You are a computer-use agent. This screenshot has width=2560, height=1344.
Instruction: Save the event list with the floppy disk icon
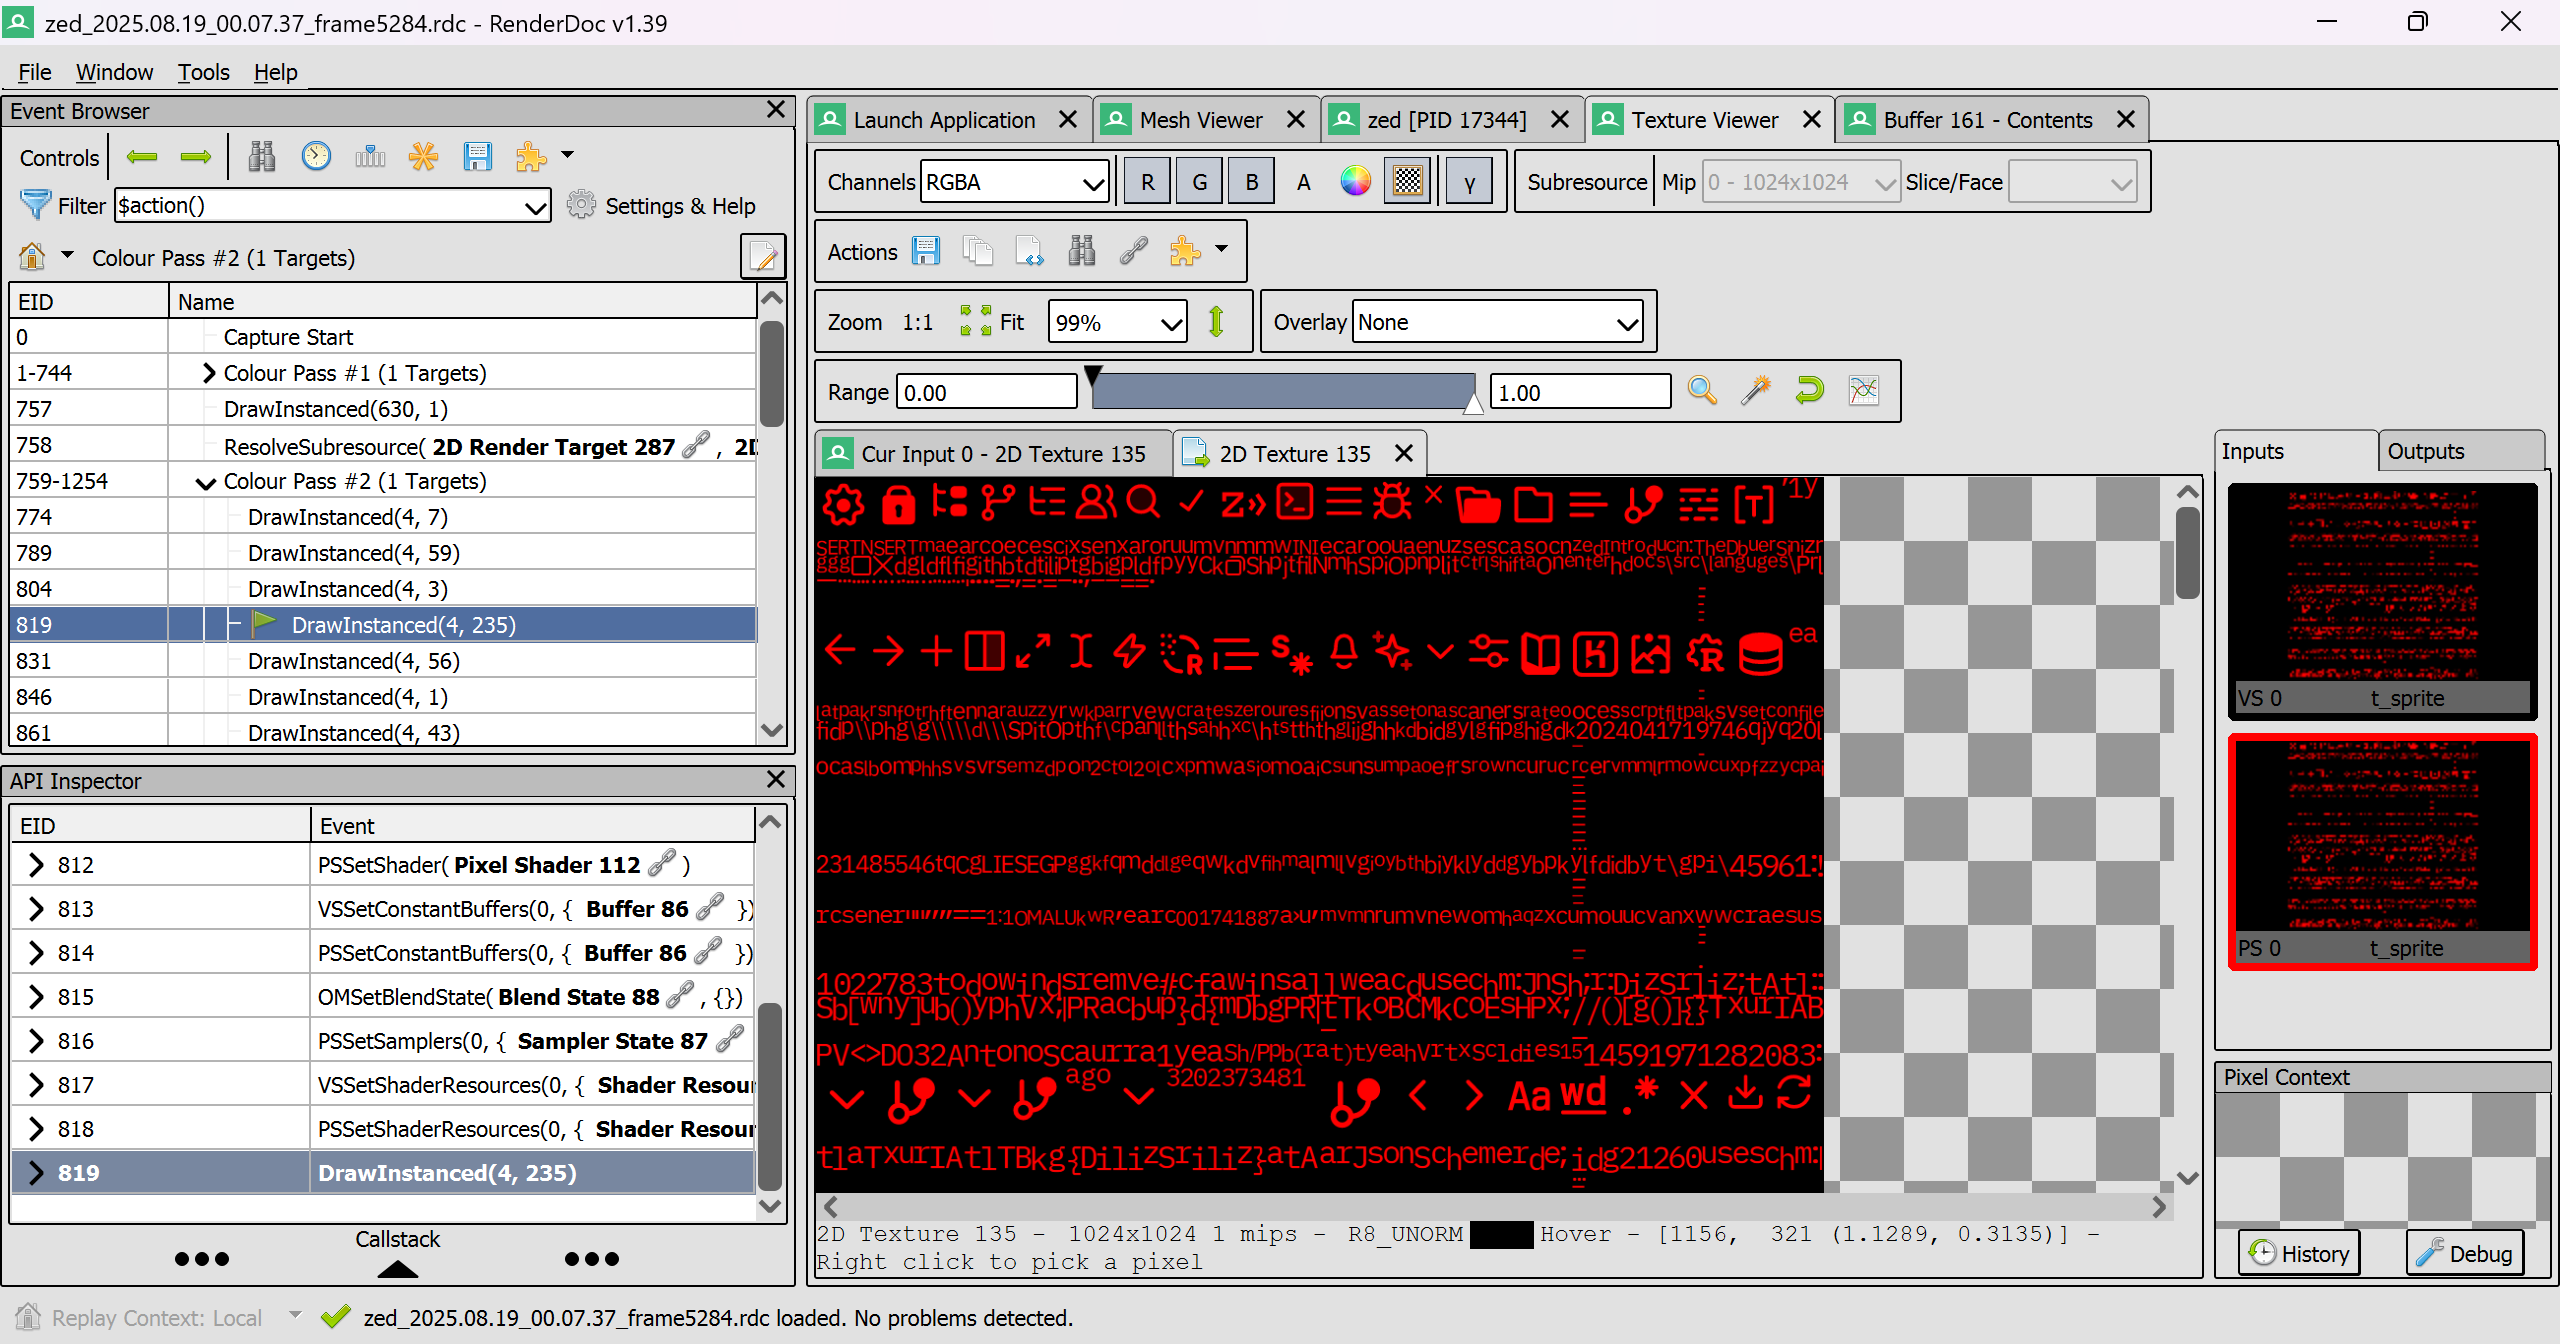click(478, 157)
